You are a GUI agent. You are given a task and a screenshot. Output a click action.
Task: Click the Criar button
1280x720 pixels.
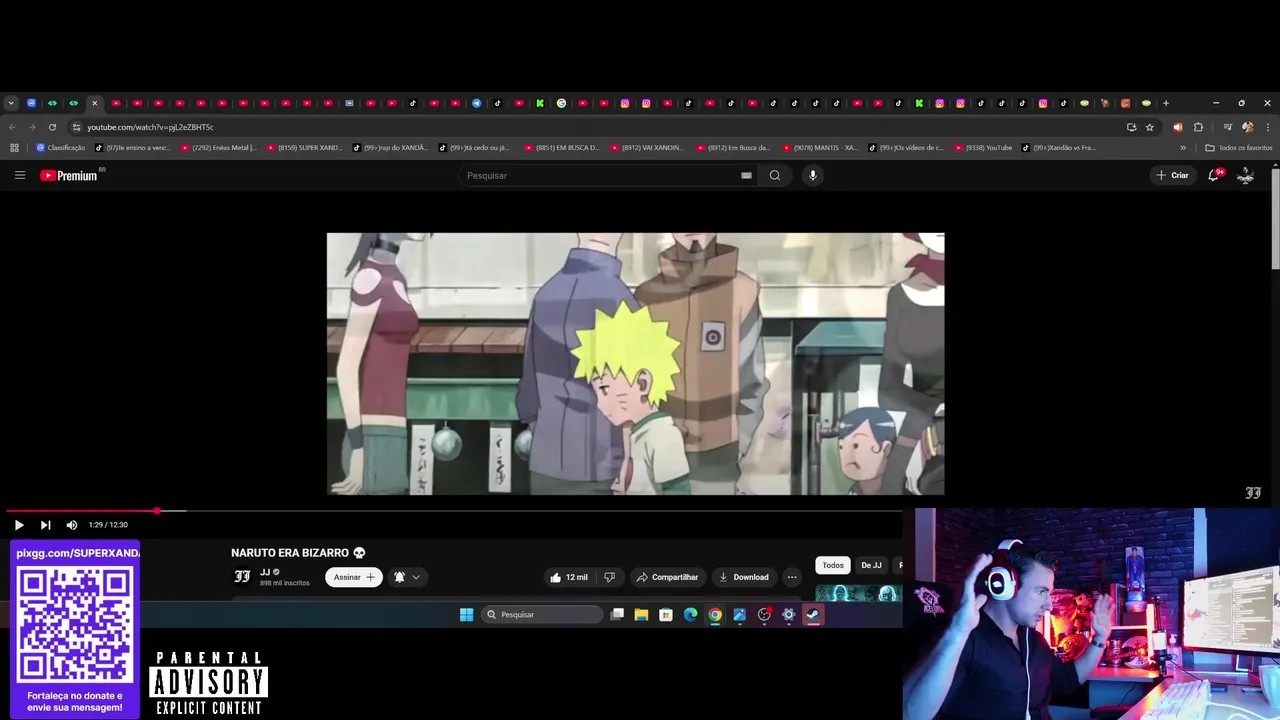(1172, 175)
